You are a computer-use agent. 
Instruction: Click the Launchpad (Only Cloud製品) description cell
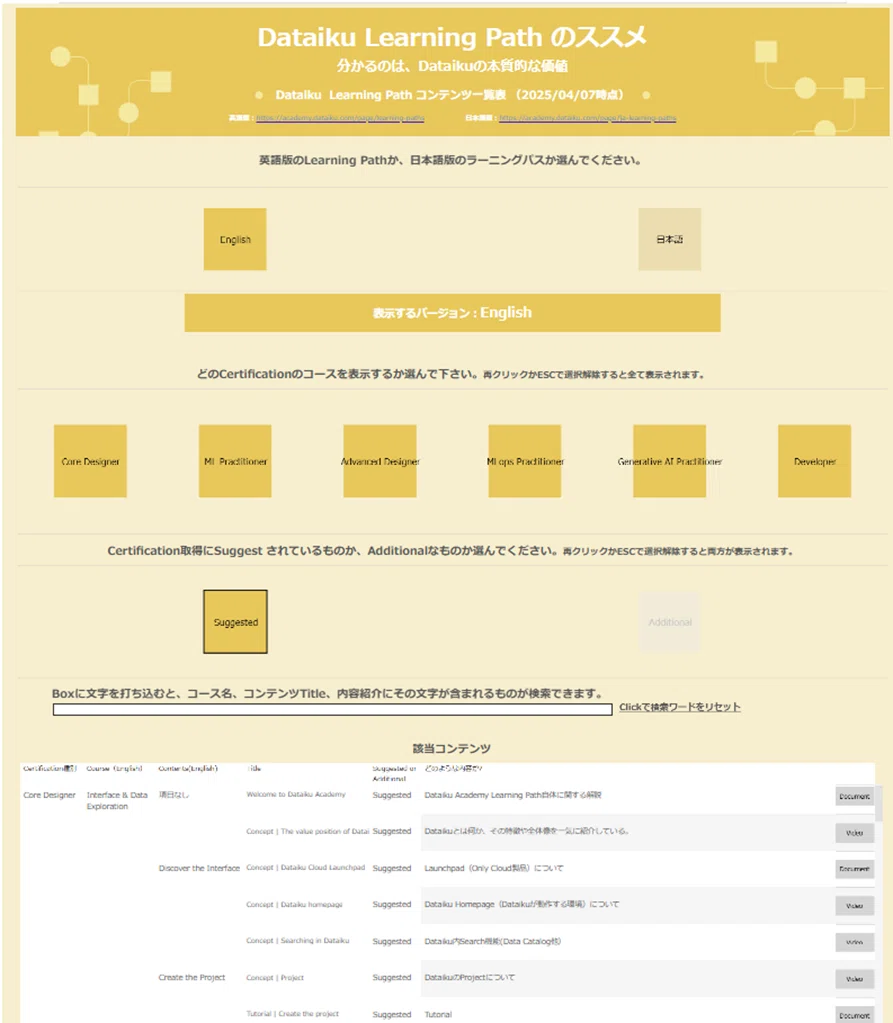[494, 868]
